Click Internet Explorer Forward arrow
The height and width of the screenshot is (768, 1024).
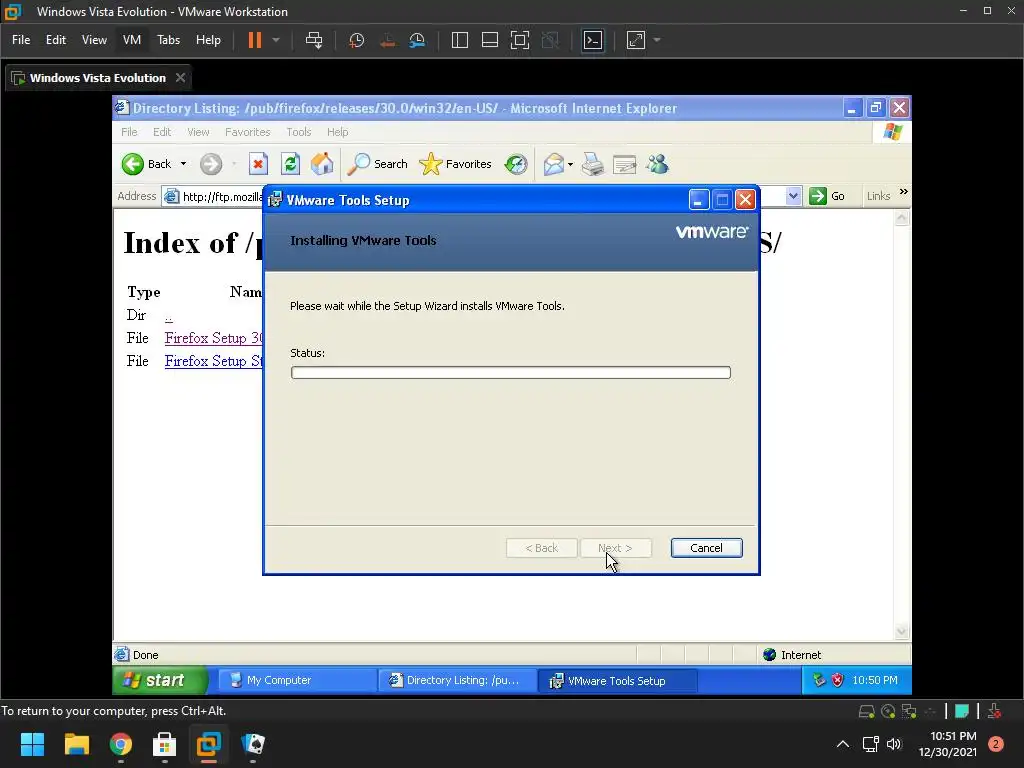(x=211, y=164)
